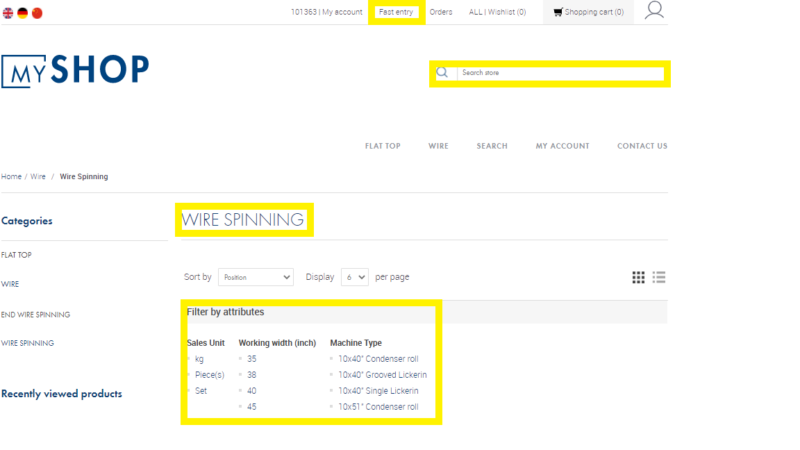Screen dimensions: 800x450
Task: Click the MyShop logo
Action: pos(75,70)
